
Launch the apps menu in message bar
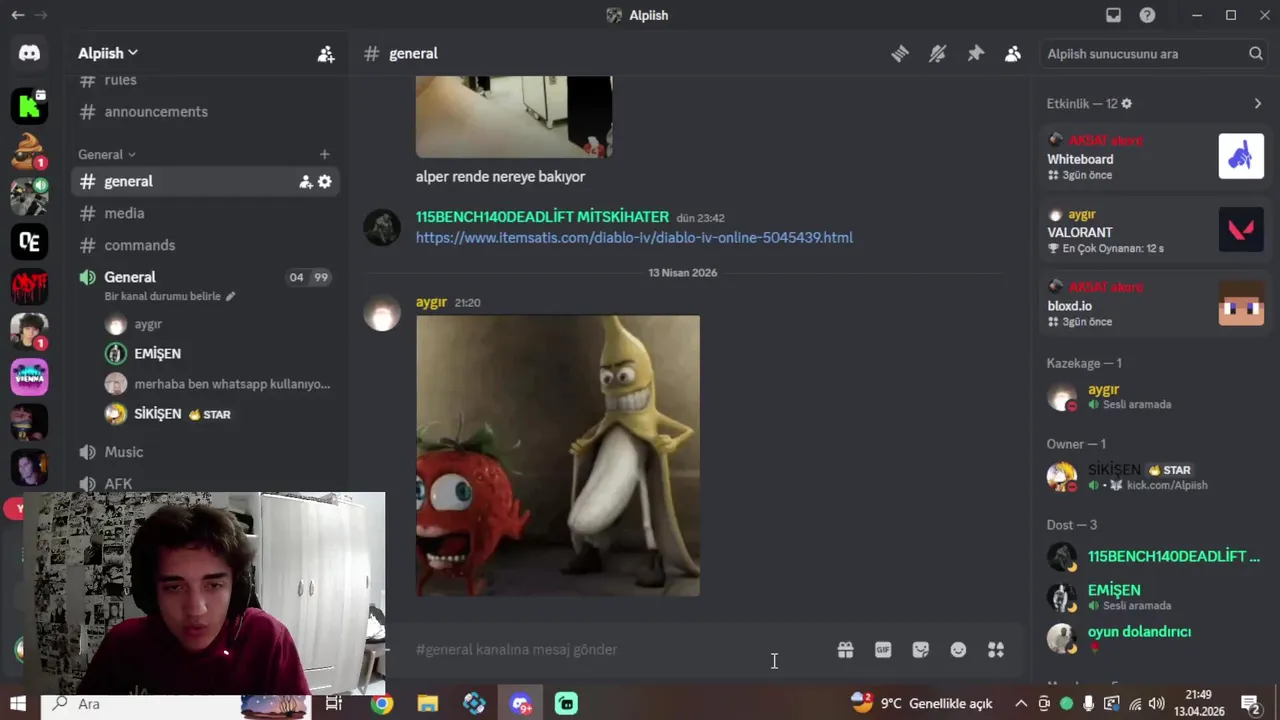(996, 650)
